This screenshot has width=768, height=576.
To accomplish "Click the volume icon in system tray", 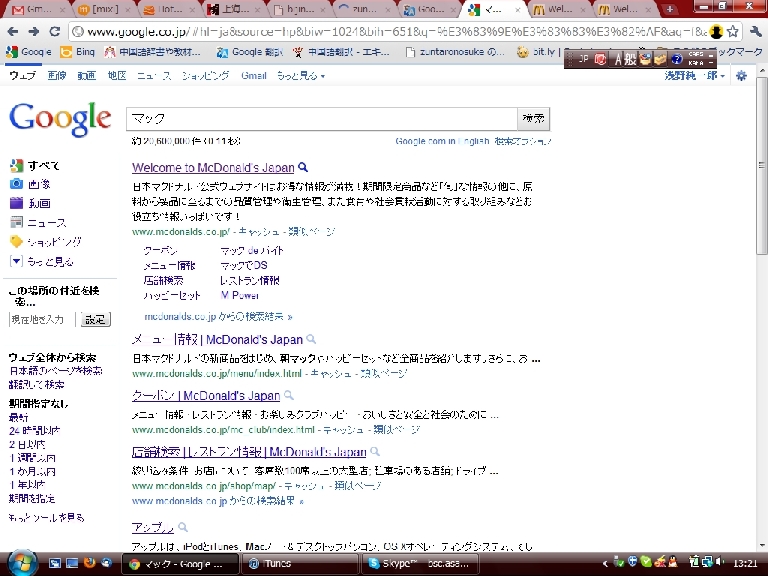I will pos(720,562).
